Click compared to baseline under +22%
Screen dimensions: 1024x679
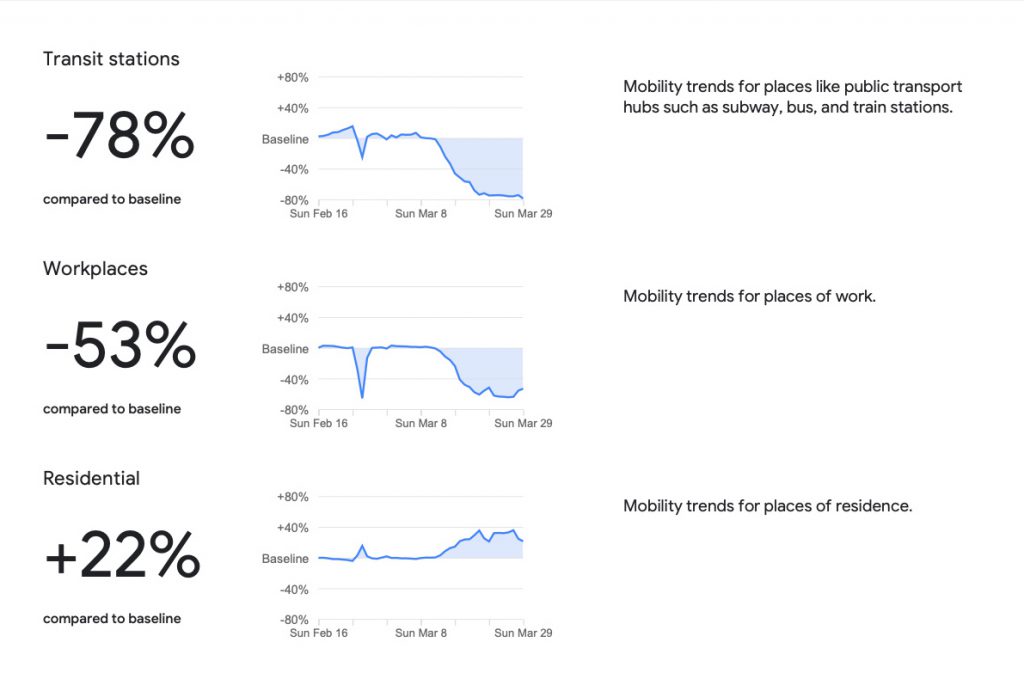tap(112, 618)
